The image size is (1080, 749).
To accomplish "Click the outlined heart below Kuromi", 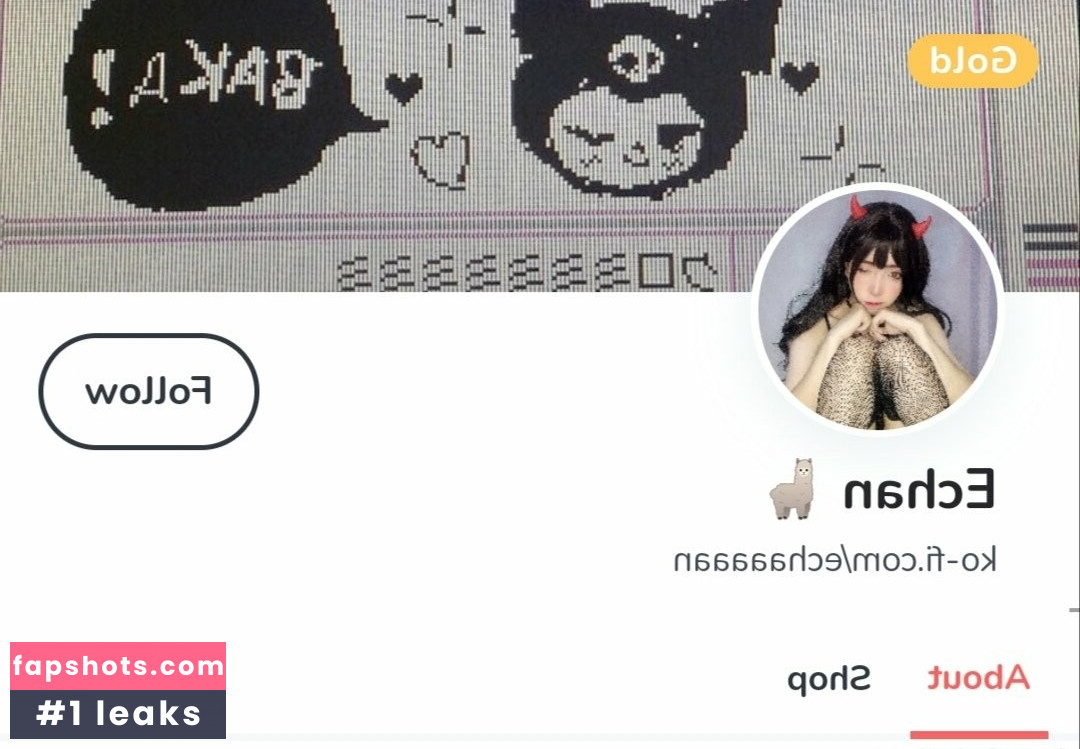I will tap(441, 161).
